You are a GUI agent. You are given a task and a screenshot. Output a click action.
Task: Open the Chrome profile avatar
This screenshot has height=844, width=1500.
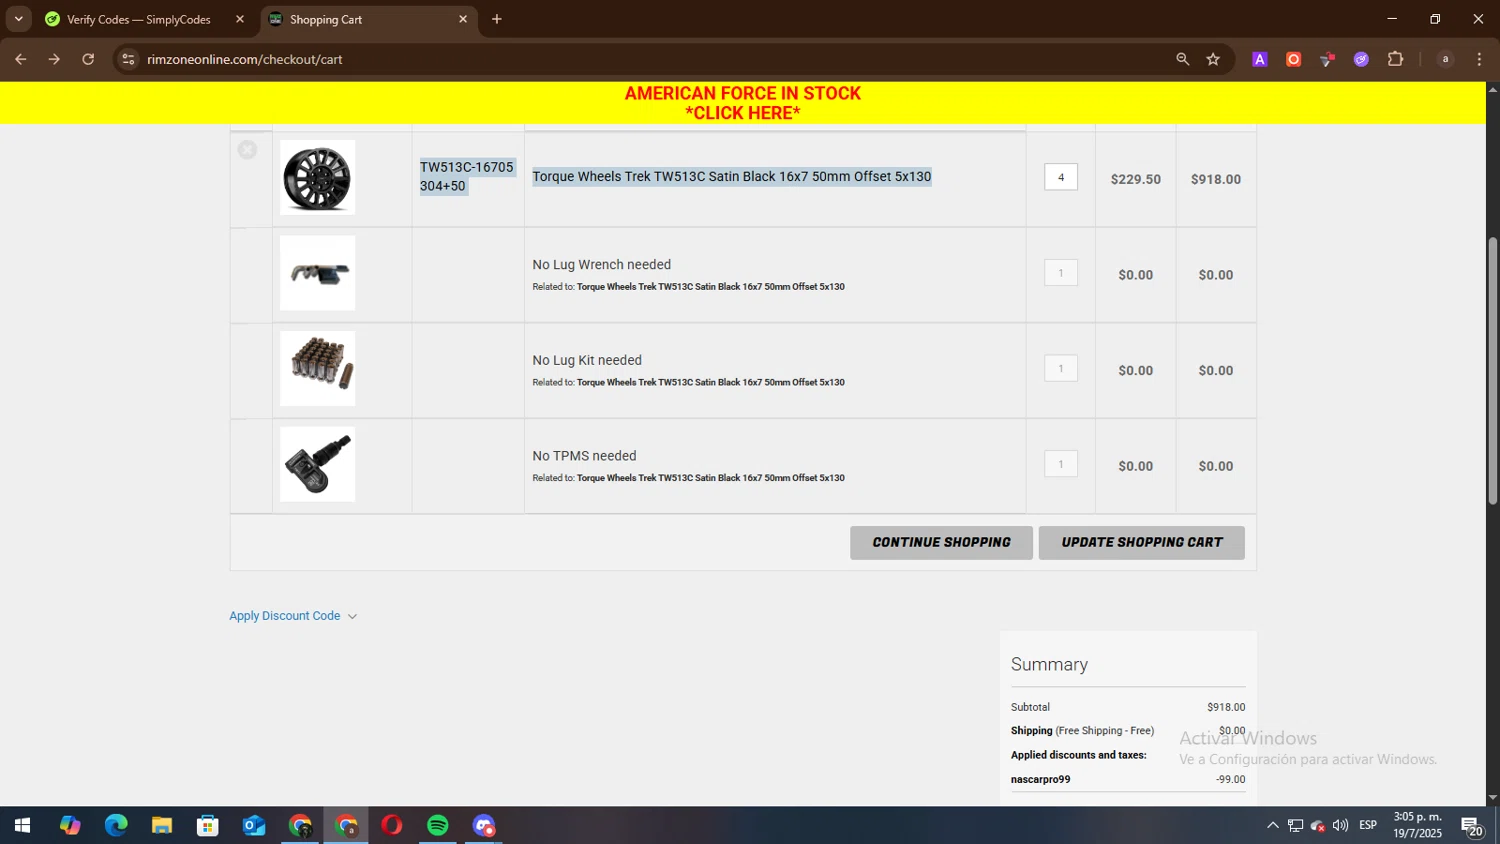1445,59
